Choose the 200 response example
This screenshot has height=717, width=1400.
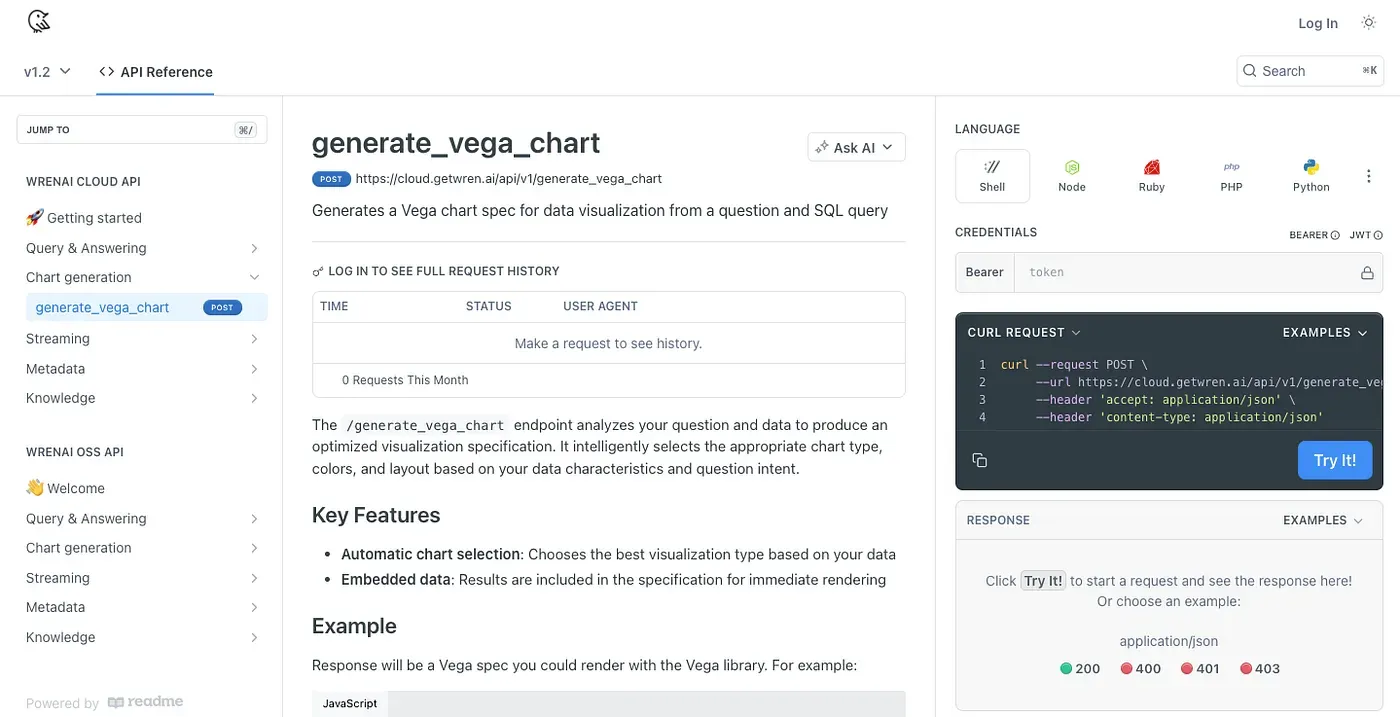tap(1080, 668)
